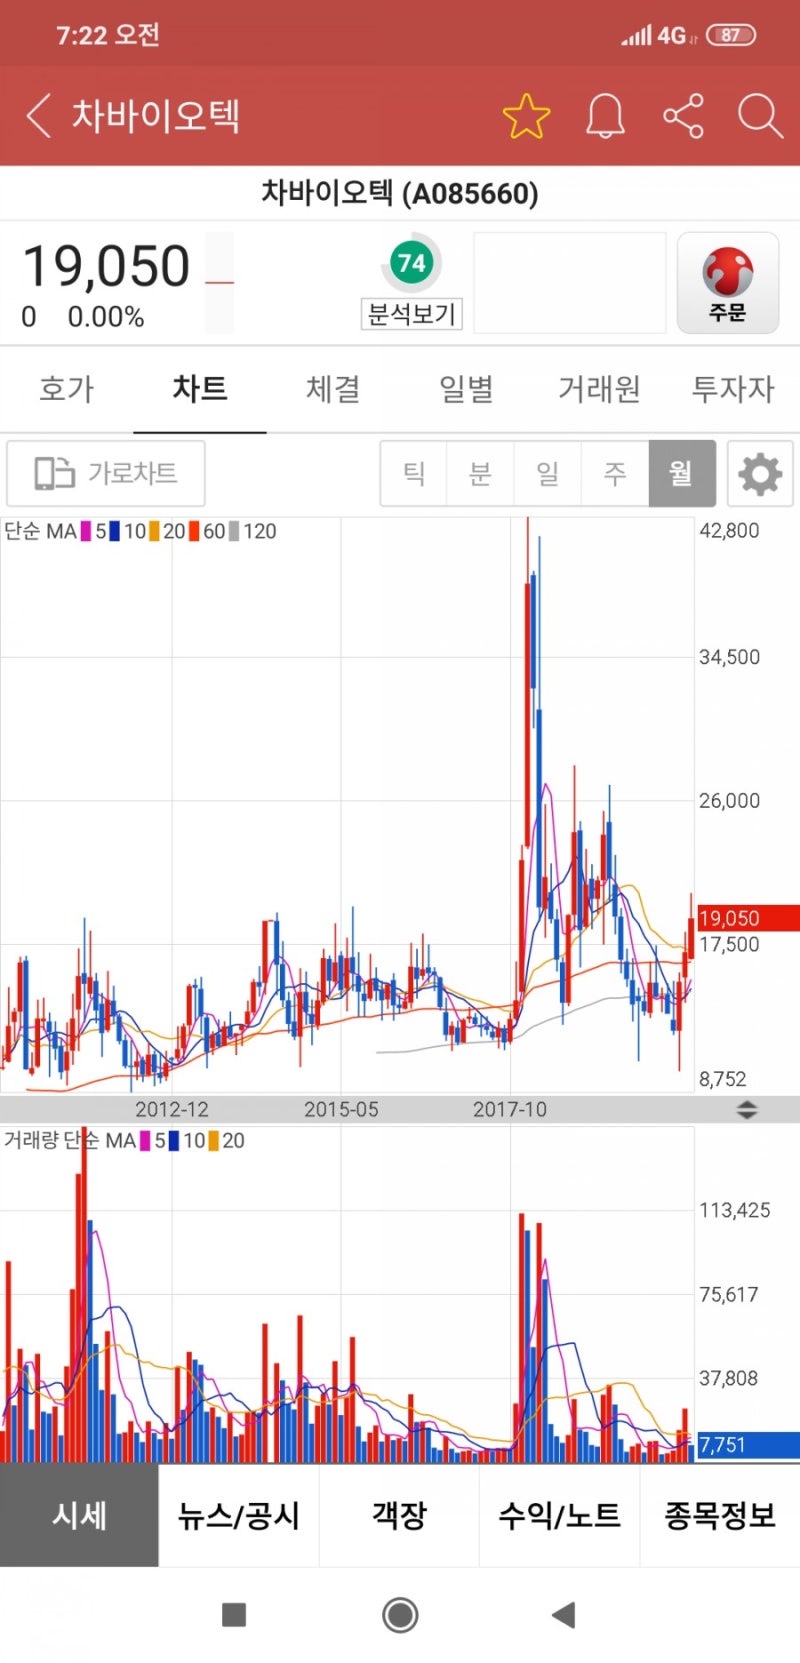This screenshot has width=800, height=1663.
Task: Switch to the 일별 tab
Action: pyautogui.click(x=466, y=389)
